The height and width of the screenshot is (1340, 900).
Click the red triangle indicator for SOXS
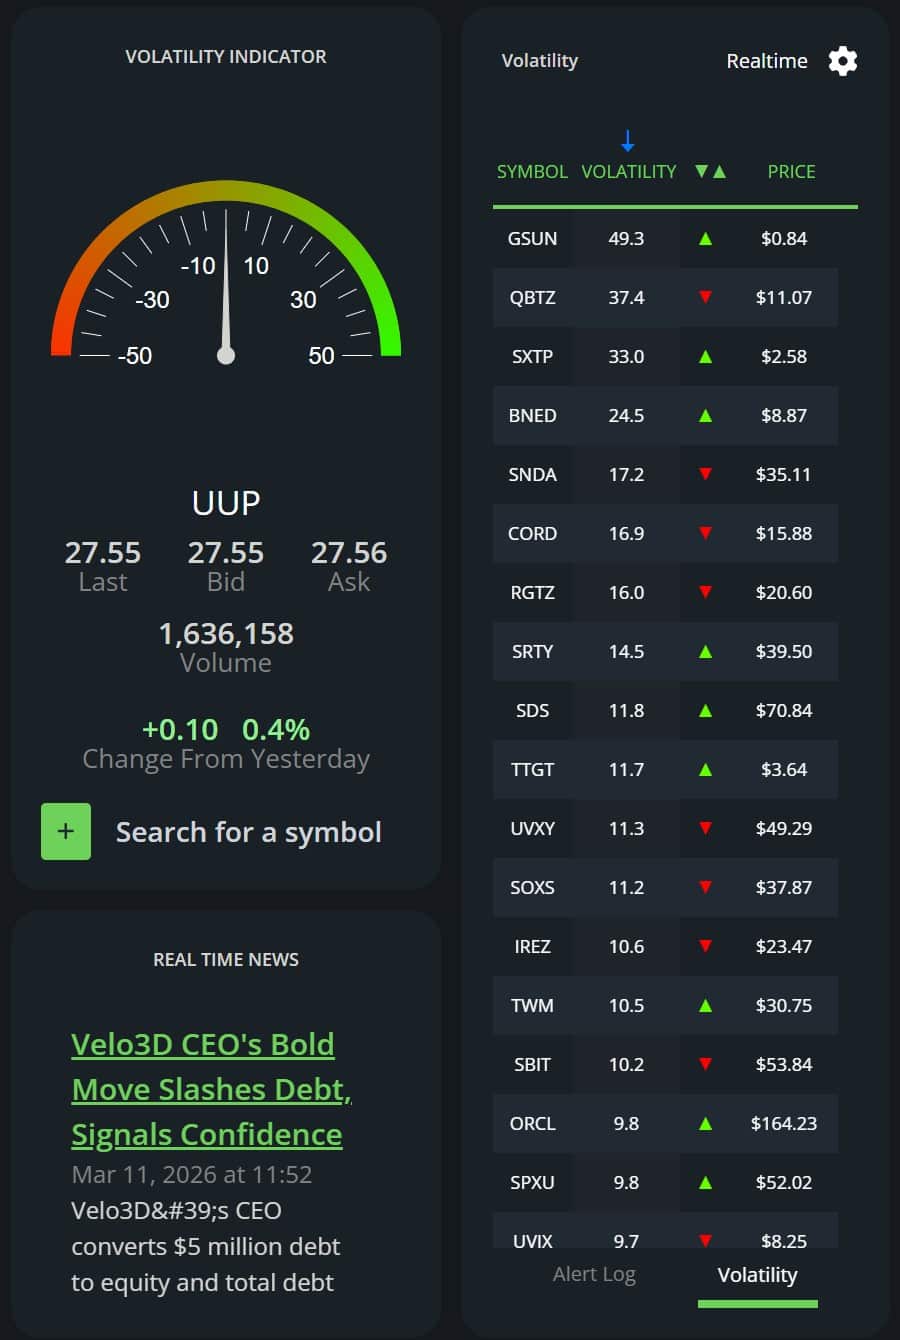705,887
